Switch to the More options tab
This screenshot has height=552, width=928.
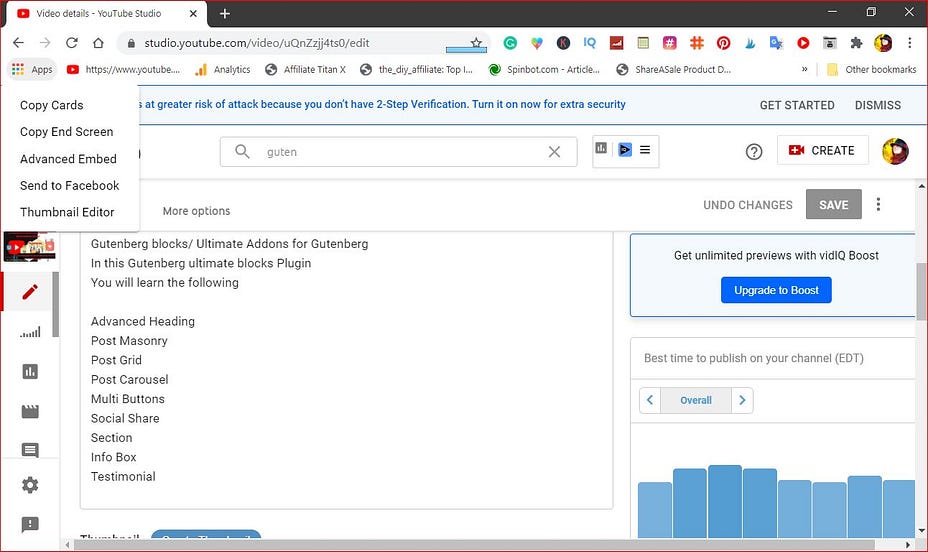pos(196,211)
